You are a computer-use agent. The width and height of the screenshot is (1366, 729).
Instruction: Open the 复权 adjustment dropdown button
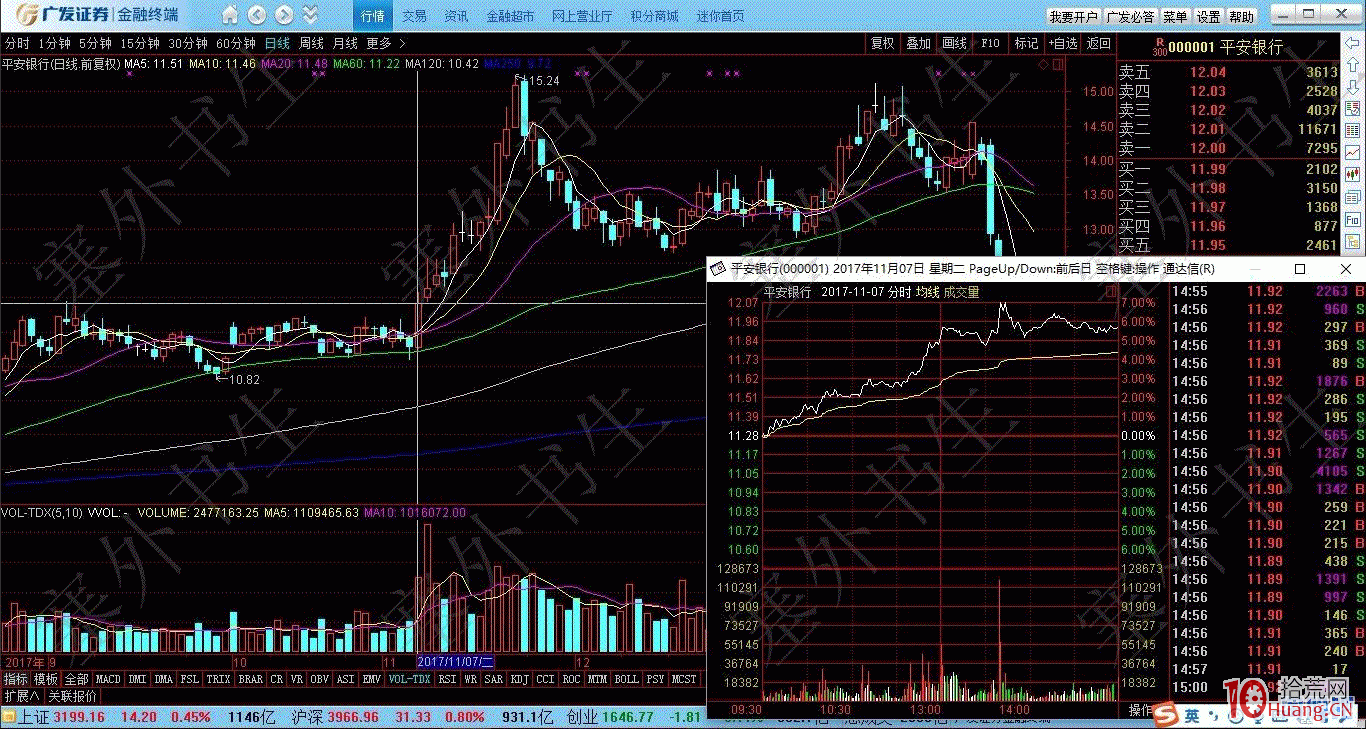click(882, 43)
